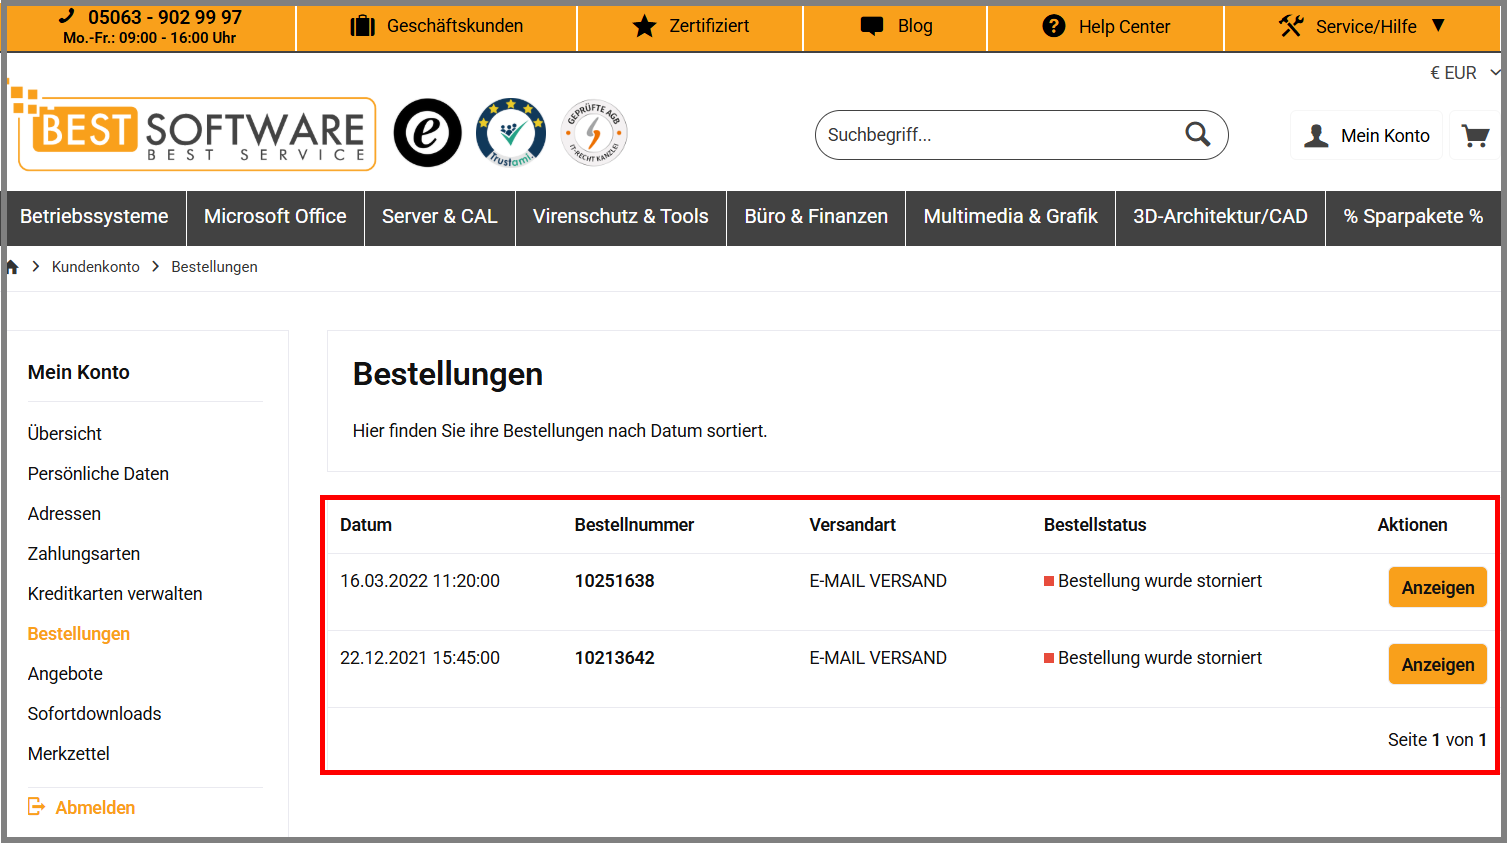Click the Help Center question mark icon
The width and height of the screenshot is (1507, 844).
click(x=1054, y=26)
